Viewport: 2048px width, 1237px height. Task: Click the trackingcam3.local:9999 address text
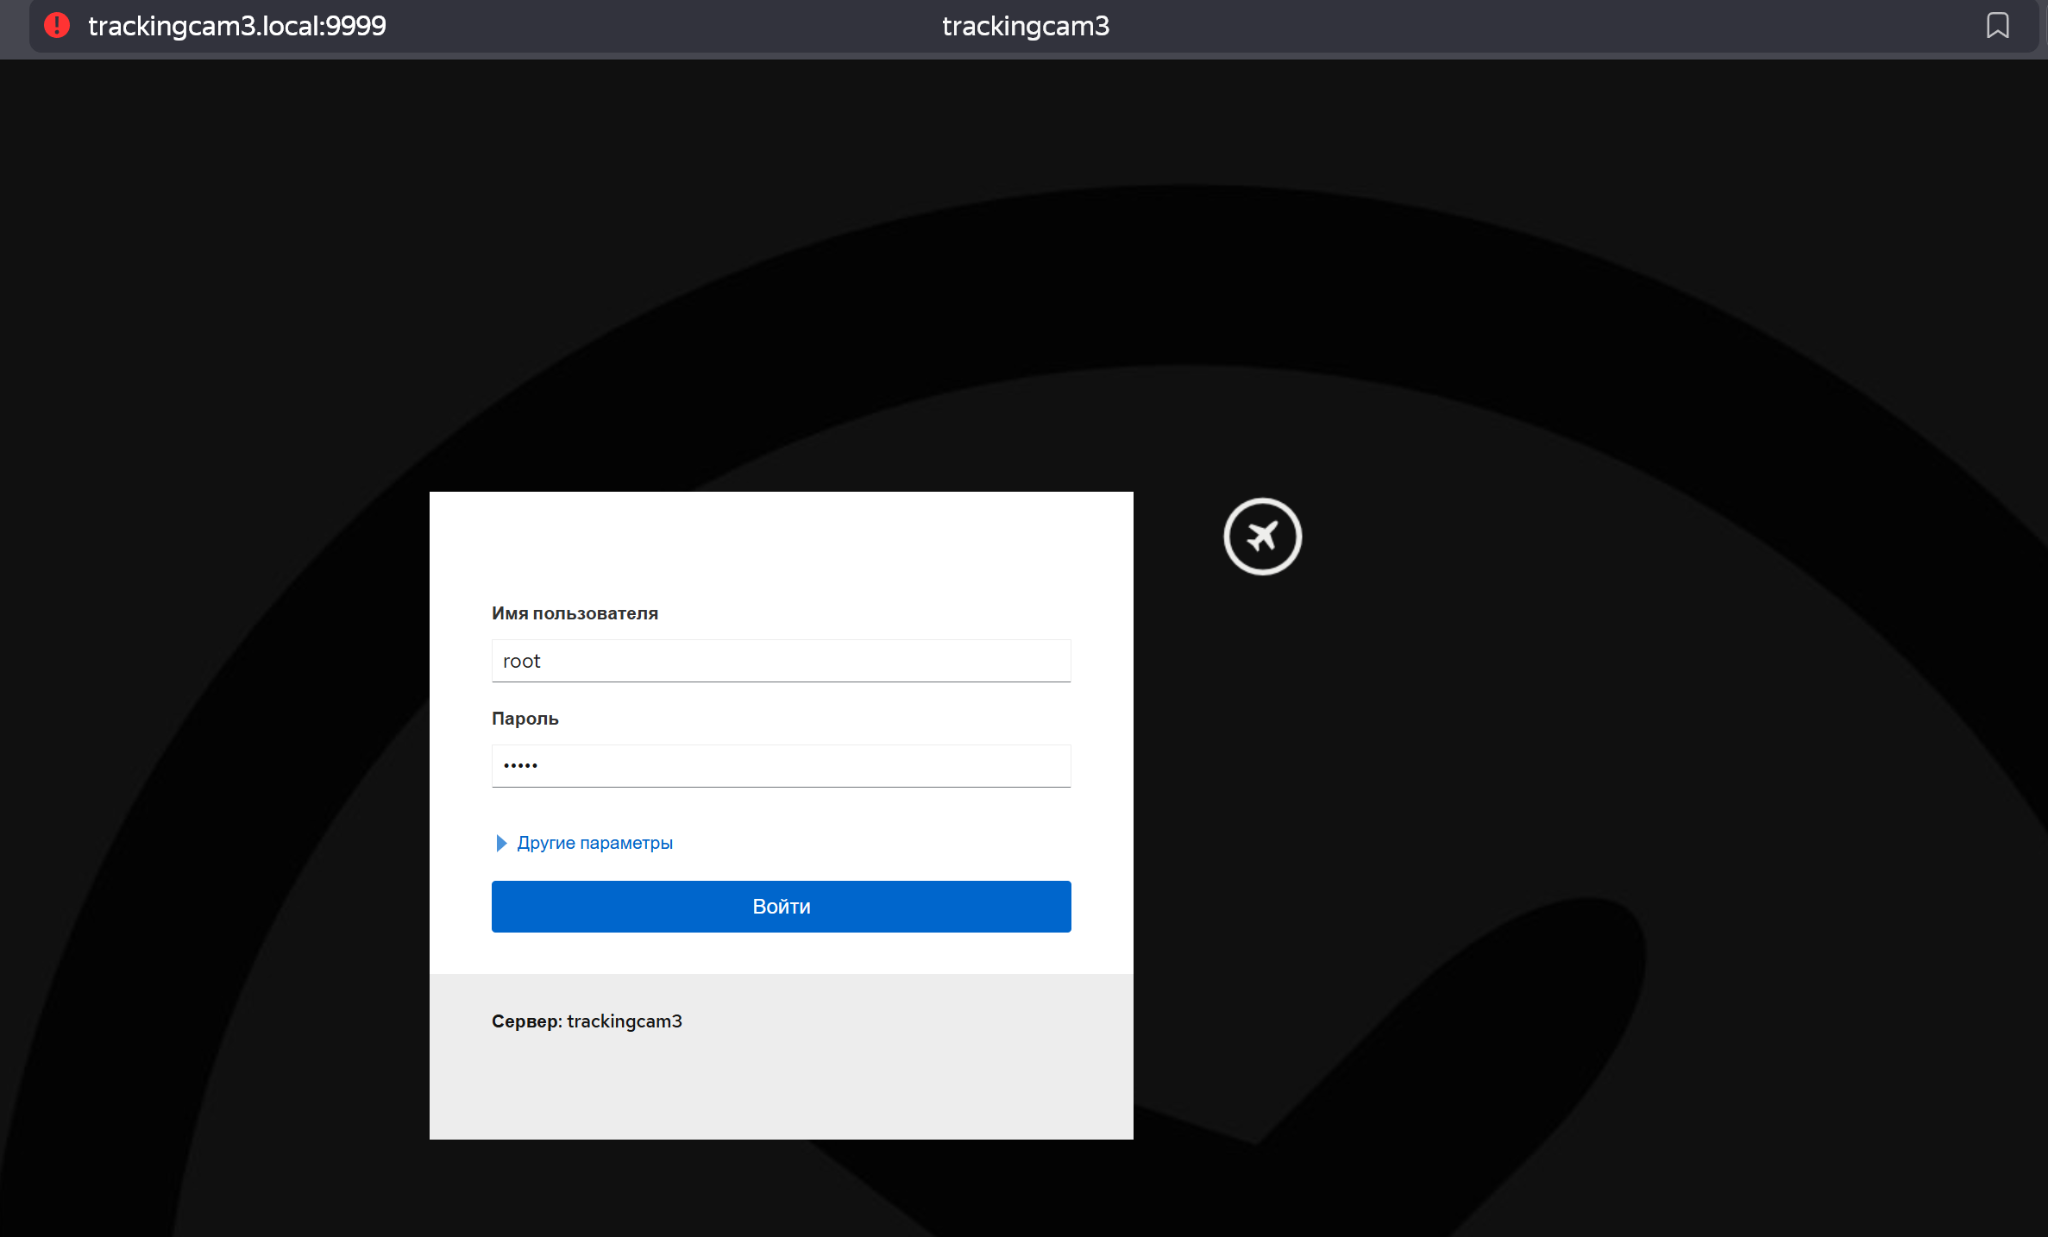click(237, 26)
